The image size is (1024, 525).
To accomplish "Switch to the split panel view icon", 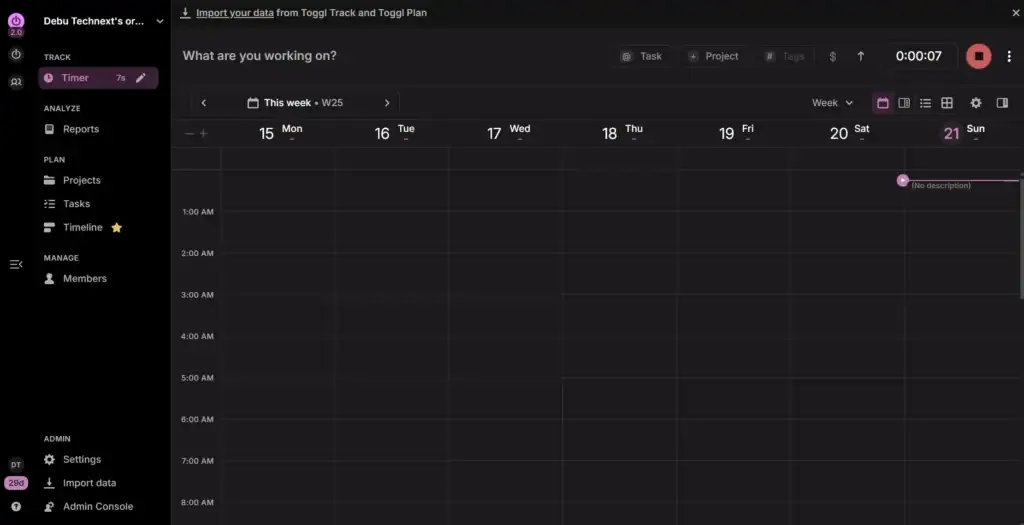I will 904,103.
